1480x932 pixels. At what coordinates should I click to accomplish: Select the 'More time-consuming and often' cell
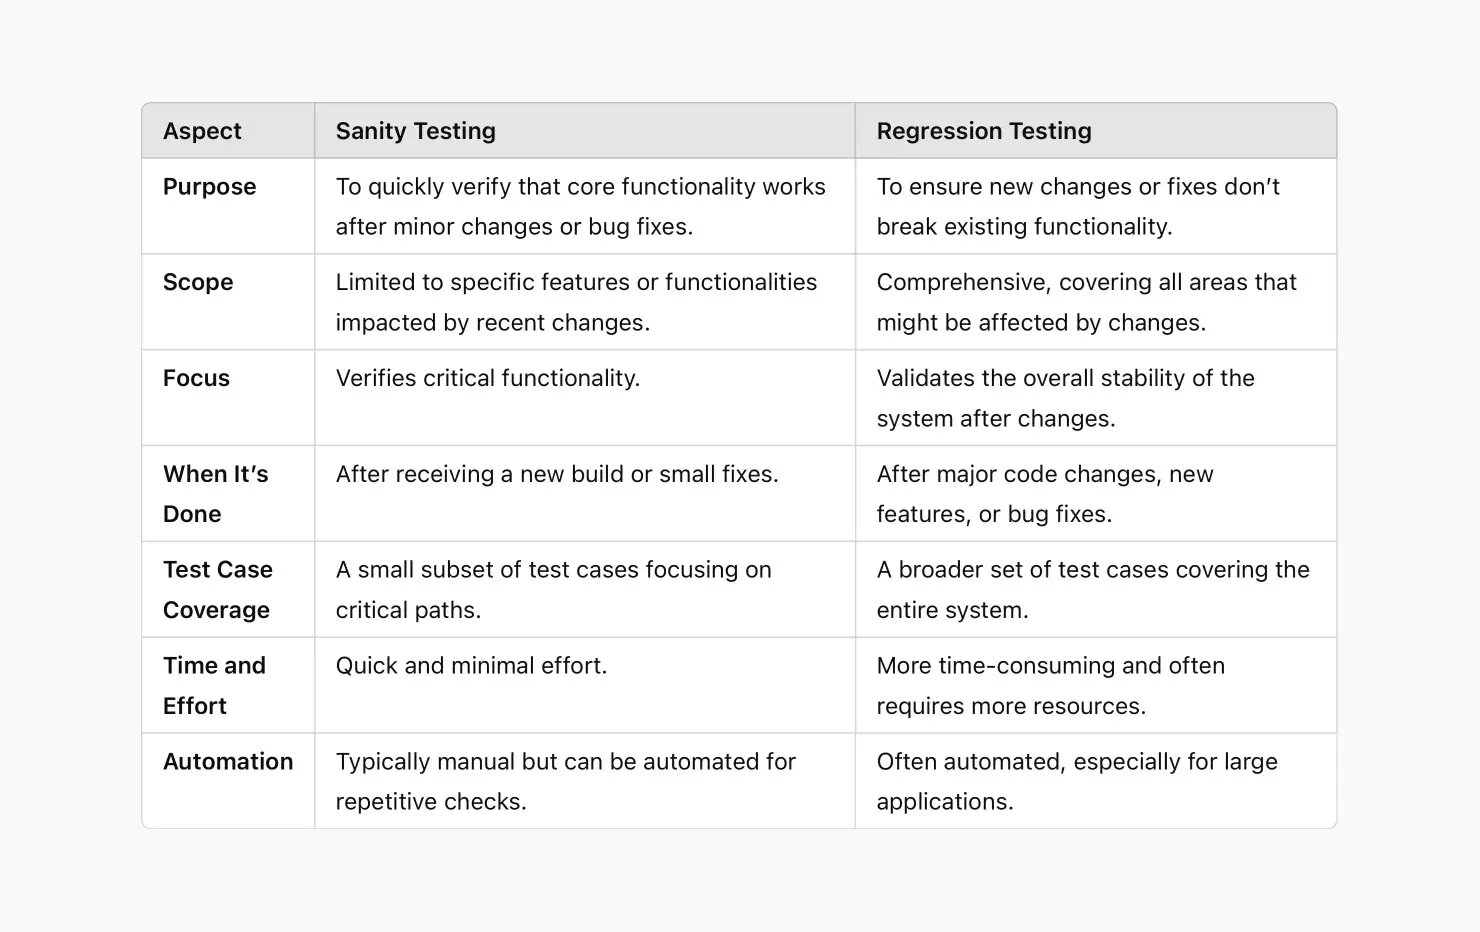click(x=1050, y=685)
